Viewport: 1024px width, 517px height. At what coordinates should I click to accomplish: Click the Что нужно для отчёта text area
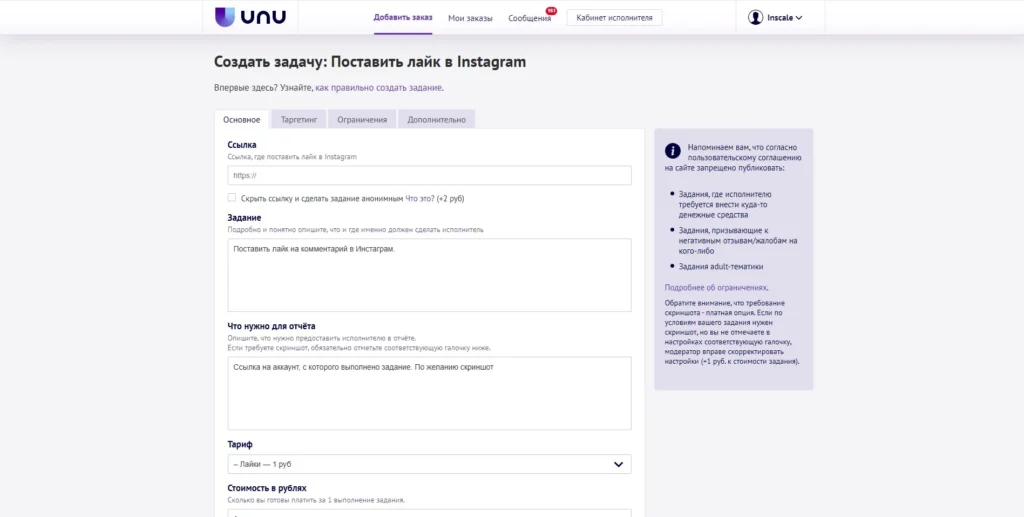(x=429, y=393)
